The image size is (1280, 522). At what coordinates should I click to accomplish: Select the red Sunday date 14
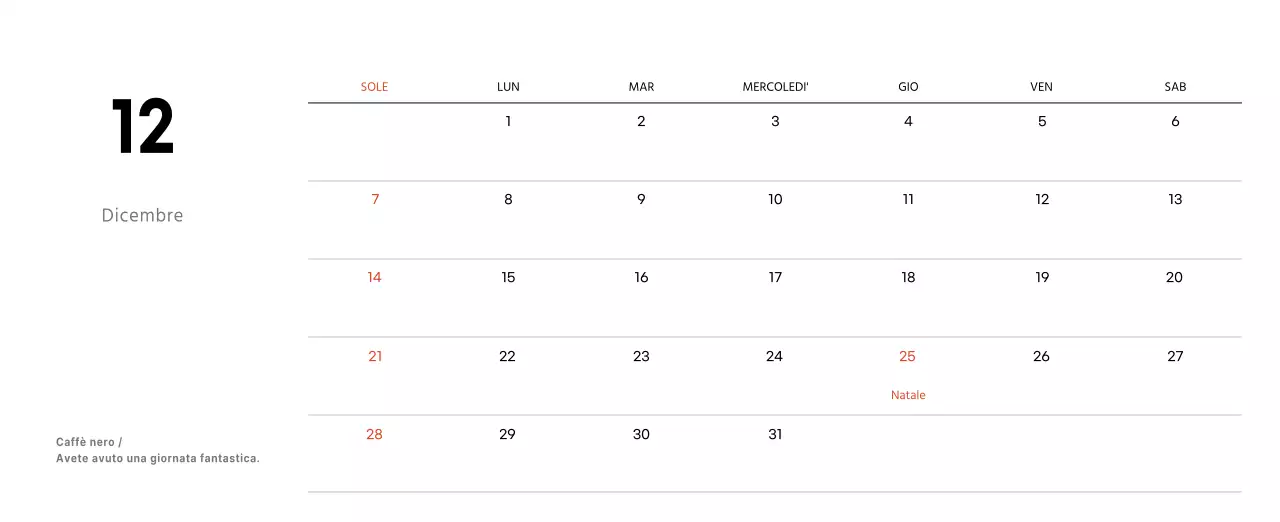click(x=374, y=277)
